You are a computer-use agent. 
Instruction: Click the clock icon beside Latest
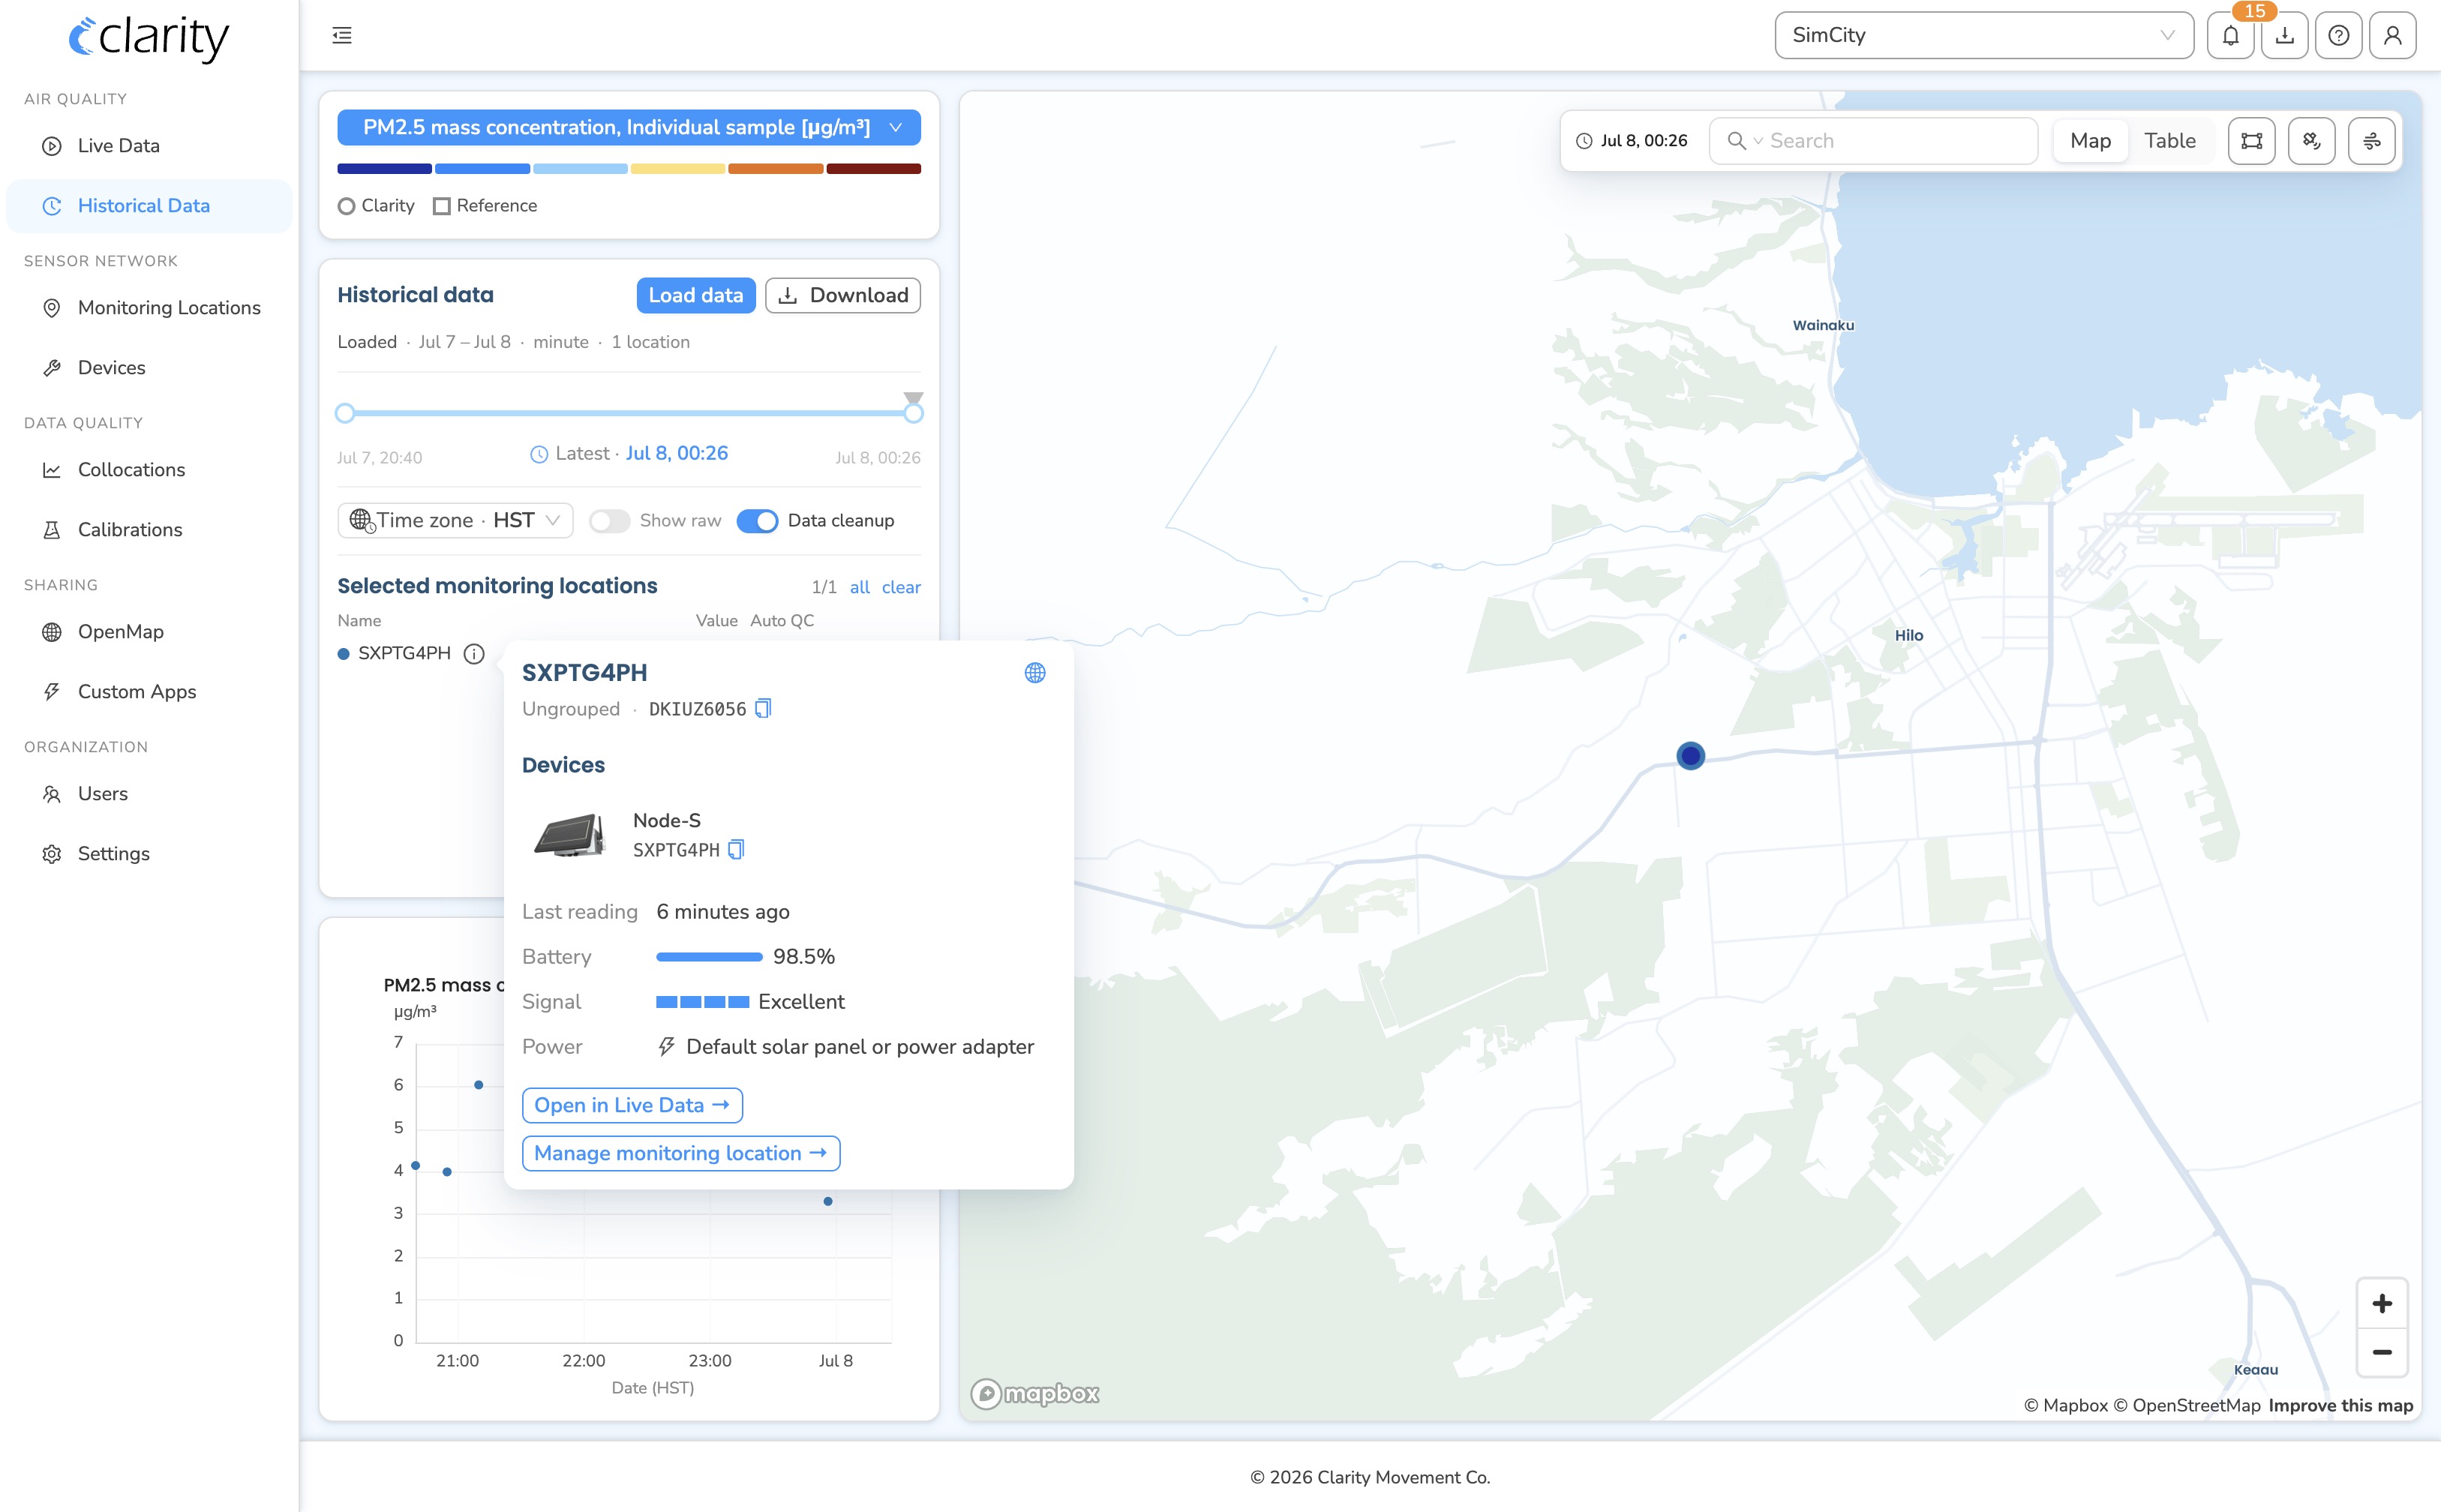(539, 454)
